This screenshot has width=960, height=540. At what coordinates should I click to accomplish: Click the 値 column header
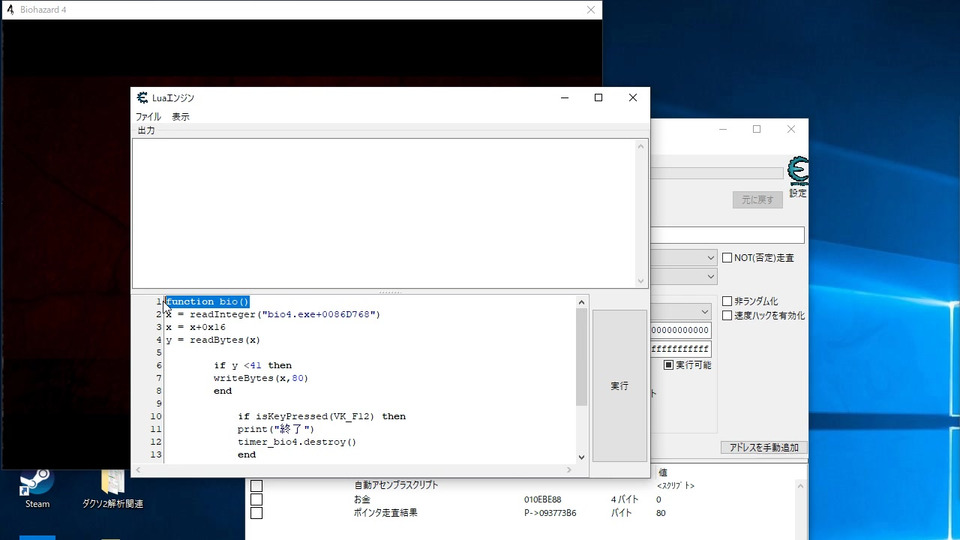[663, 473]
